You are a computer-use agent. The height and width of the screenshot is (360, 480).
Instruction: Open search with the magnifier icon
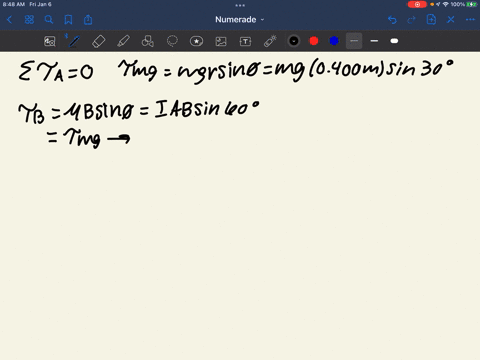click(49, 20)
